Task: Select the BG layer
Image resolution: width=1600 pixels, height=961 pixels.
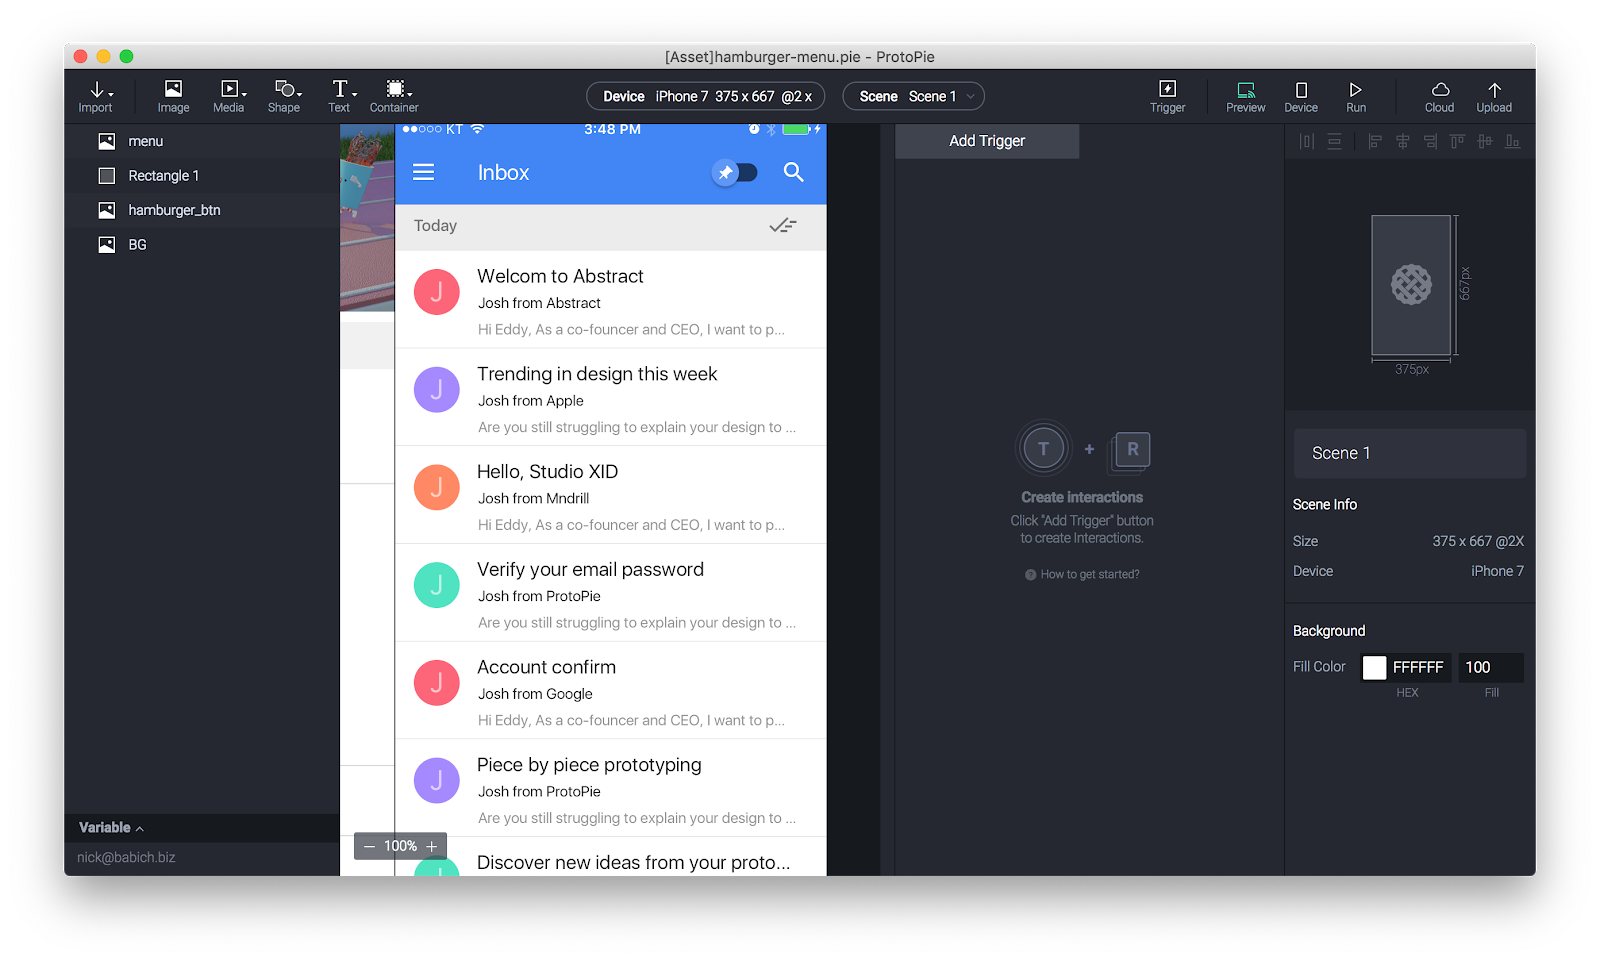Action: 202,245
